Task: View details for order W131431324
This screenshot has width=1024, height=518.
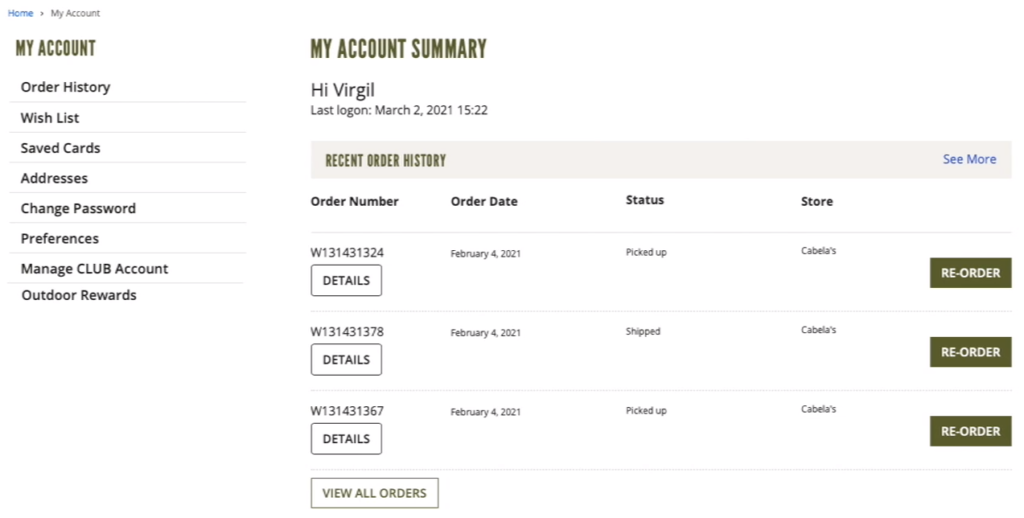Action: click(346, 280)
